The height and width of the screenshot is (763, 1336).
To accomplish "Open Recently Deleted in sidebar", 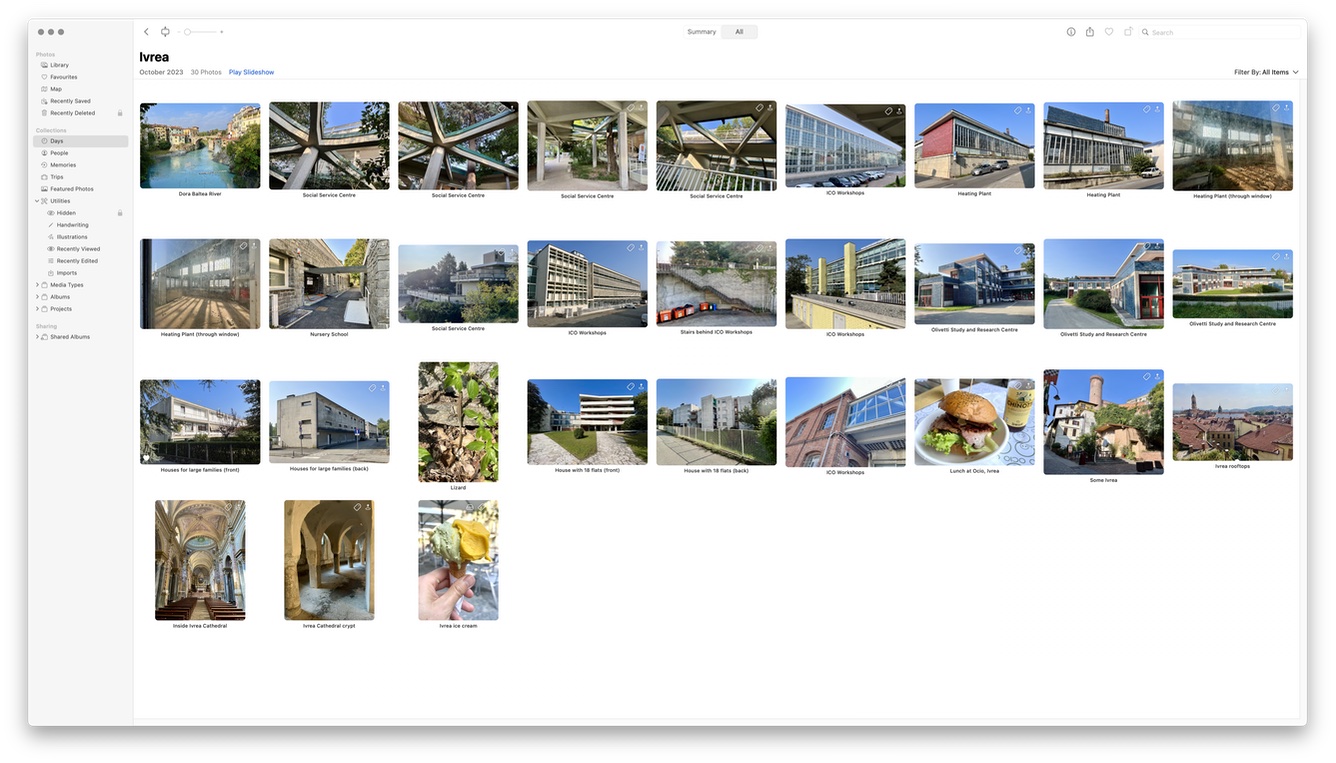I will 72,113.
